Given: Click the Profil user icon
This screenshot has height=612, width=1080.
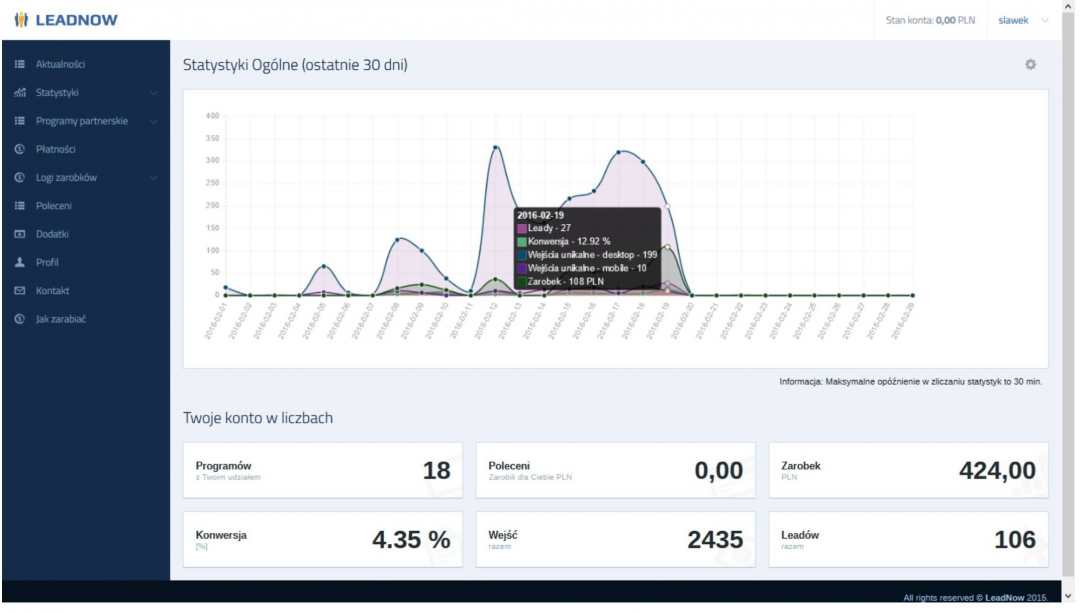Looking at the screenshot, I should [x=20, y=262].
